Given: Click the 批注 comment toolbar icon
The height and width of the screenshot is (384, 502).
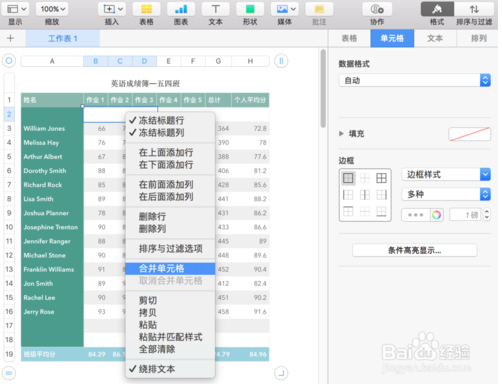Looking at the screenshot, I should pyautogui.click(x=319, y=9).
